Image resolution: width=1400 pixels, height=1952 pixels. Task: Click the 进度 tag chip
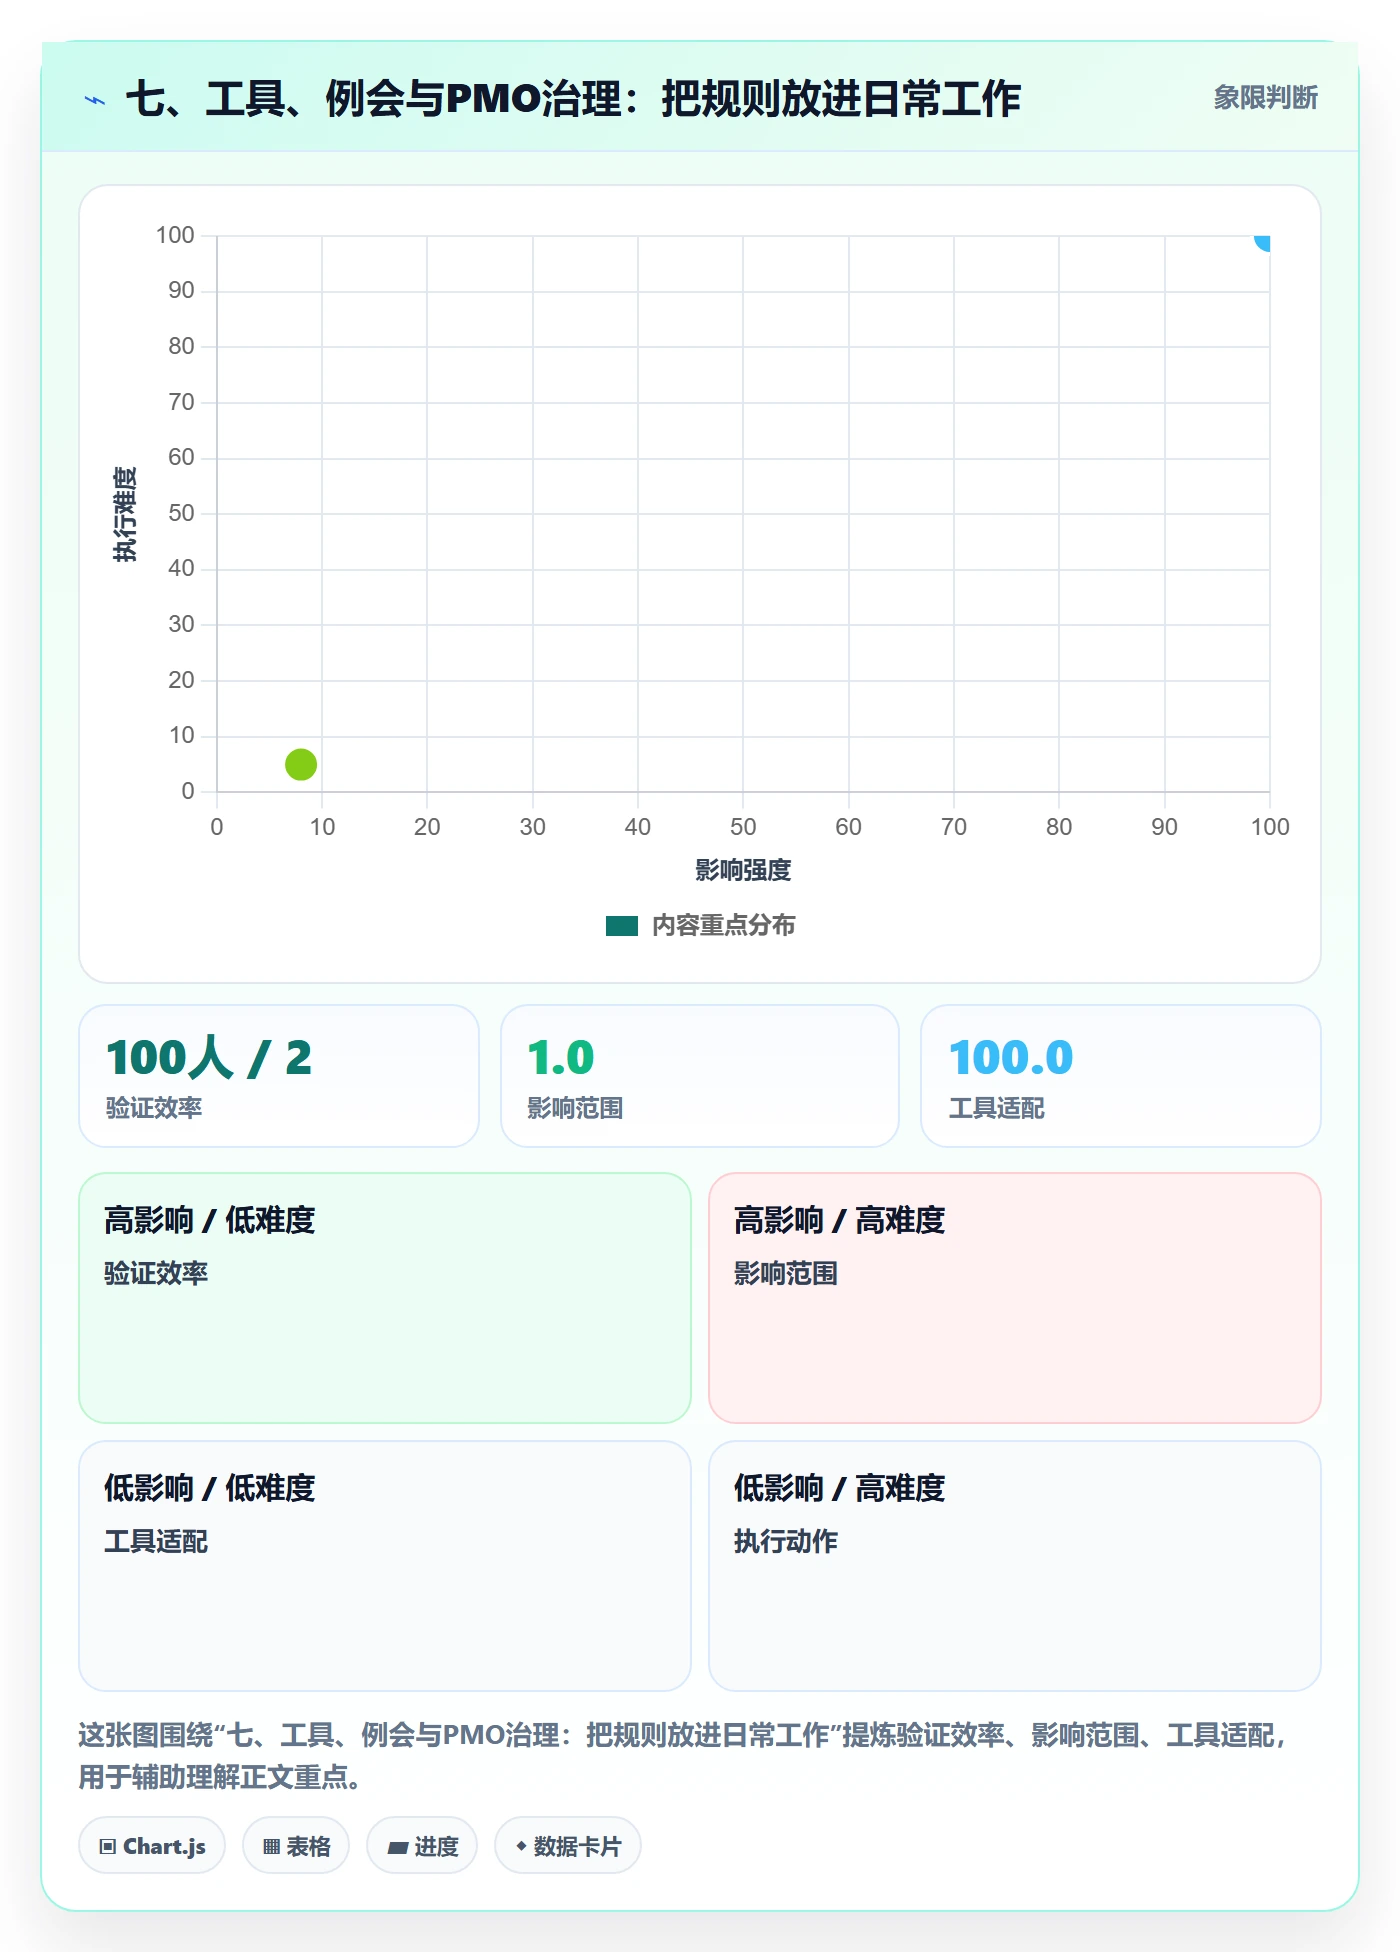[422, 1846]
